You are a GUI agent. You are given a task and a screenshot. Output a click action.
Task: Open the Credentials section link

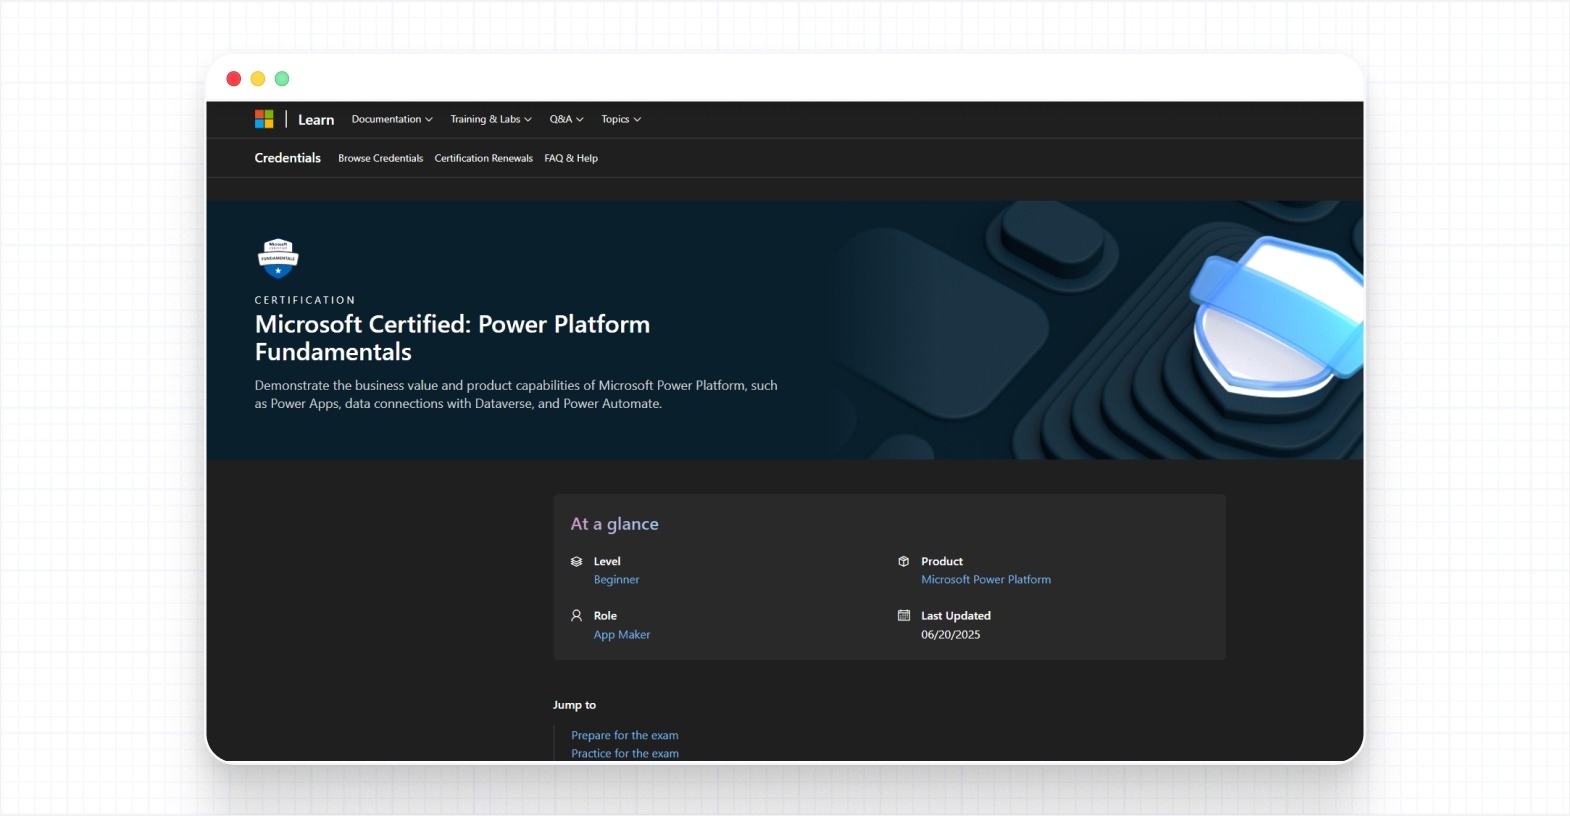288,158
